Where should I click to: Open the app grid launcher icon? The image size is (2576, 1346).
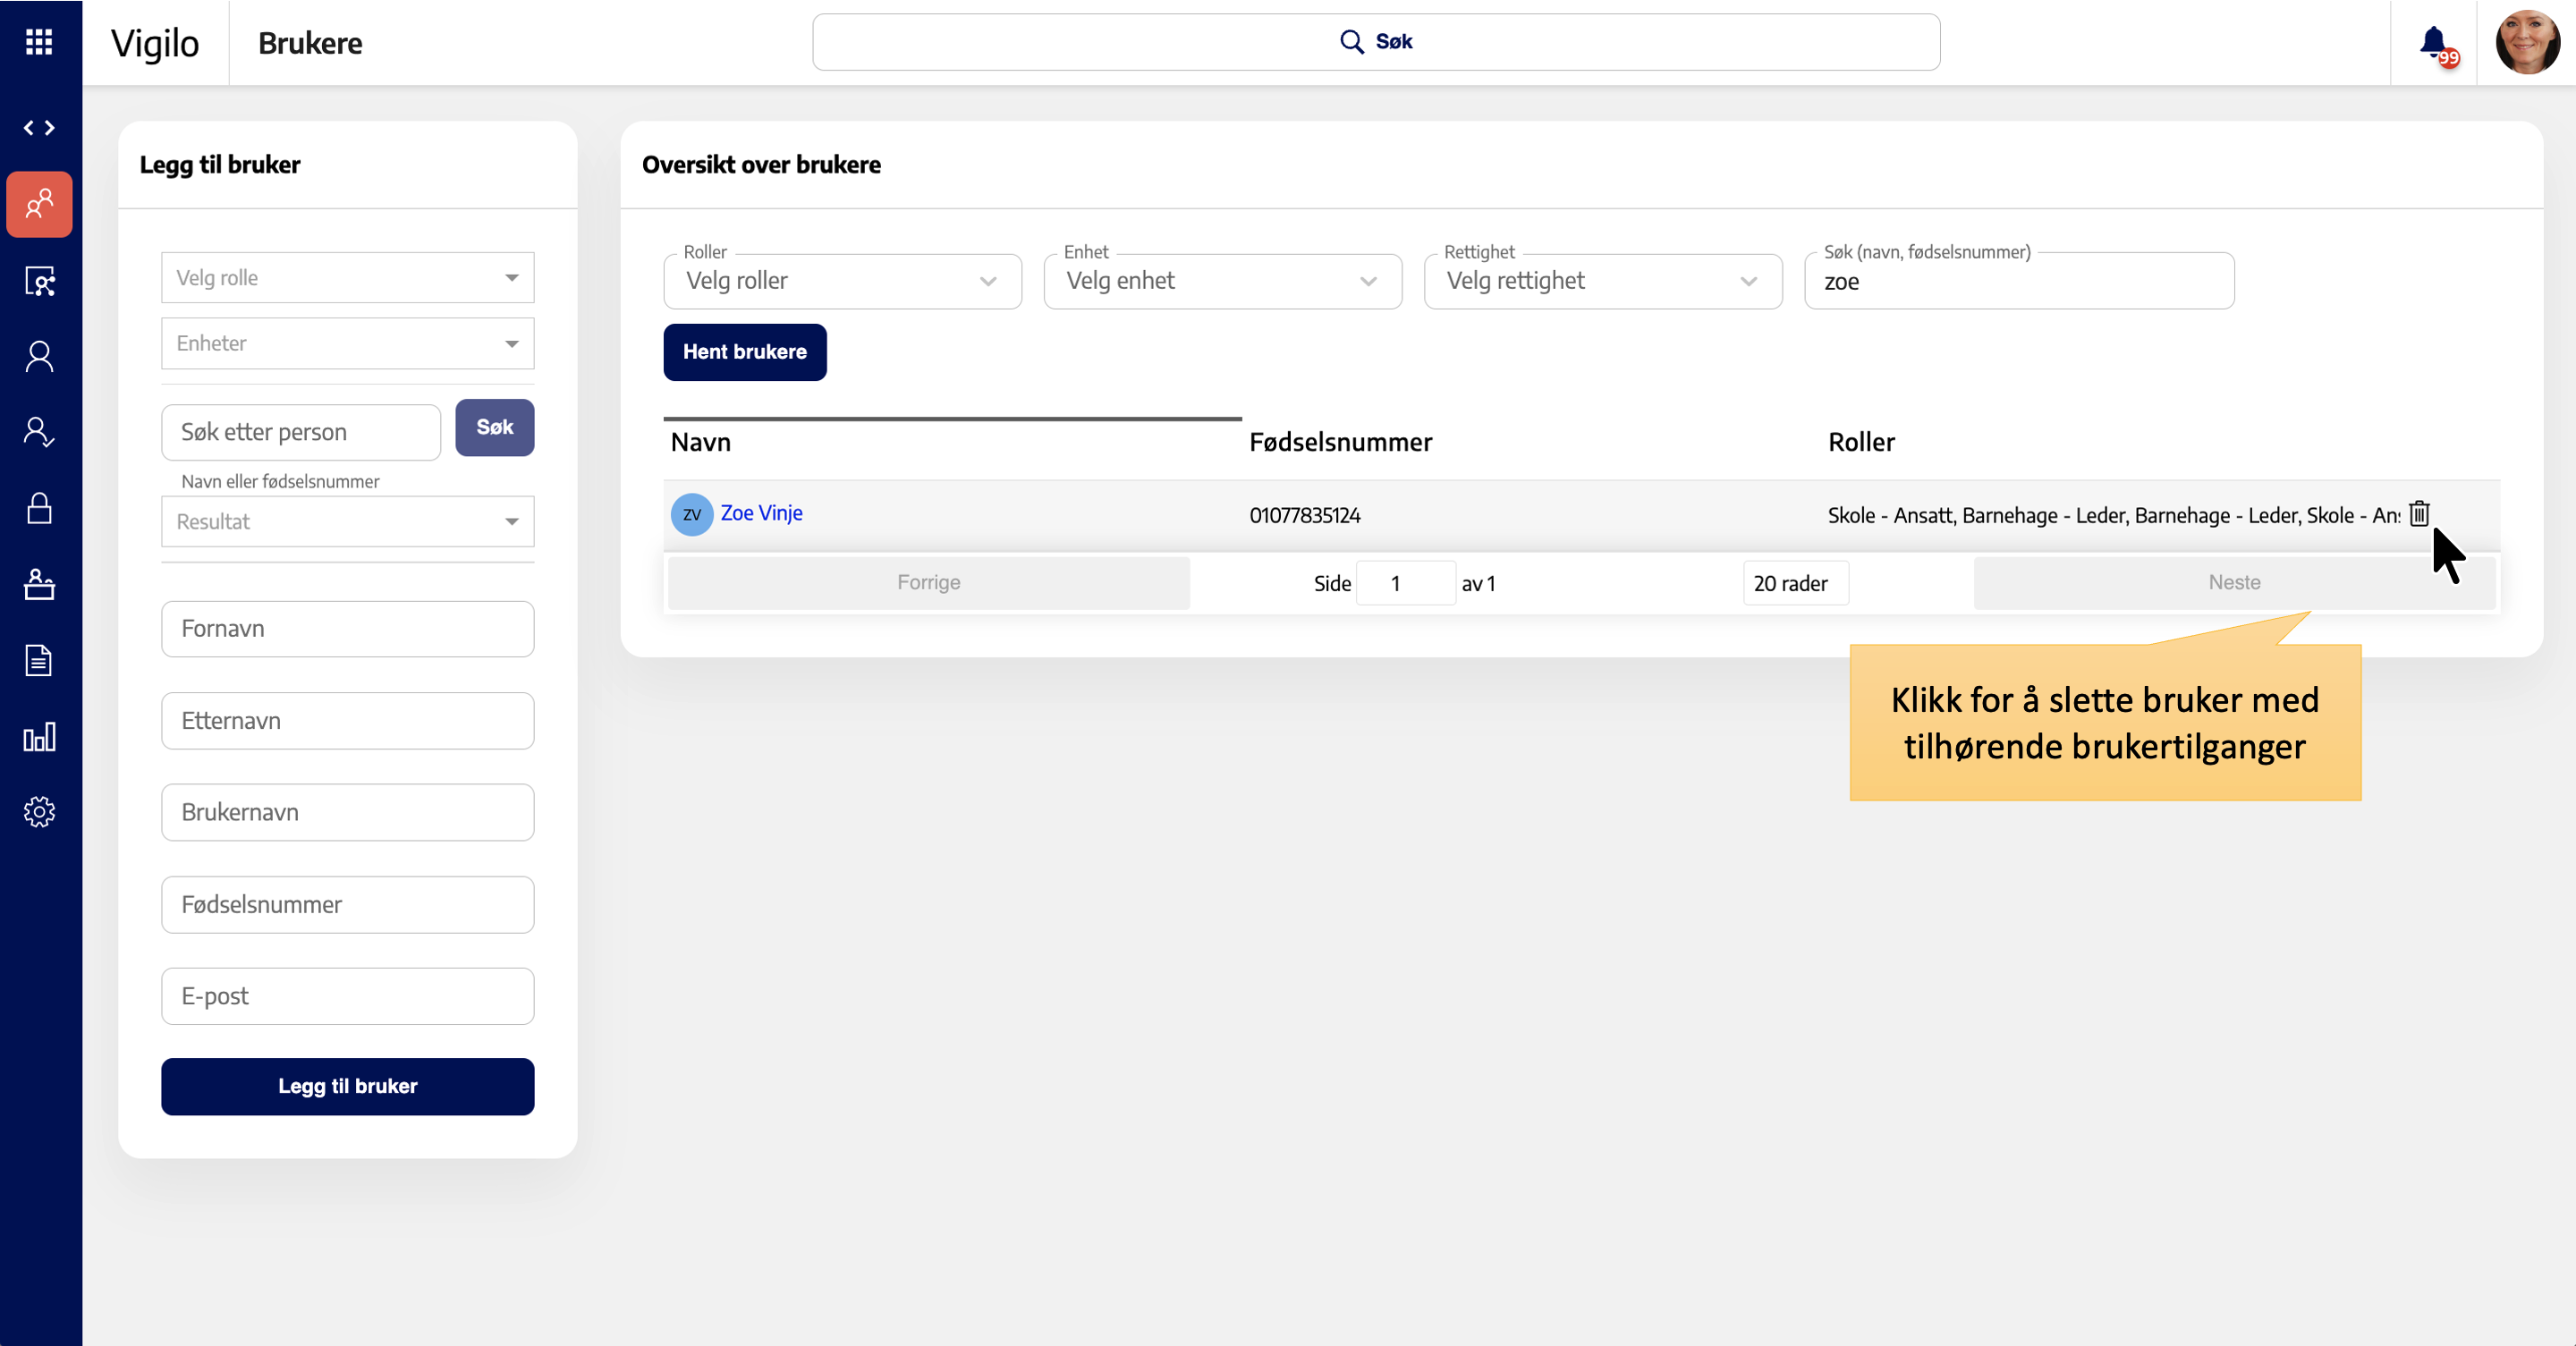tap(39, 42)
